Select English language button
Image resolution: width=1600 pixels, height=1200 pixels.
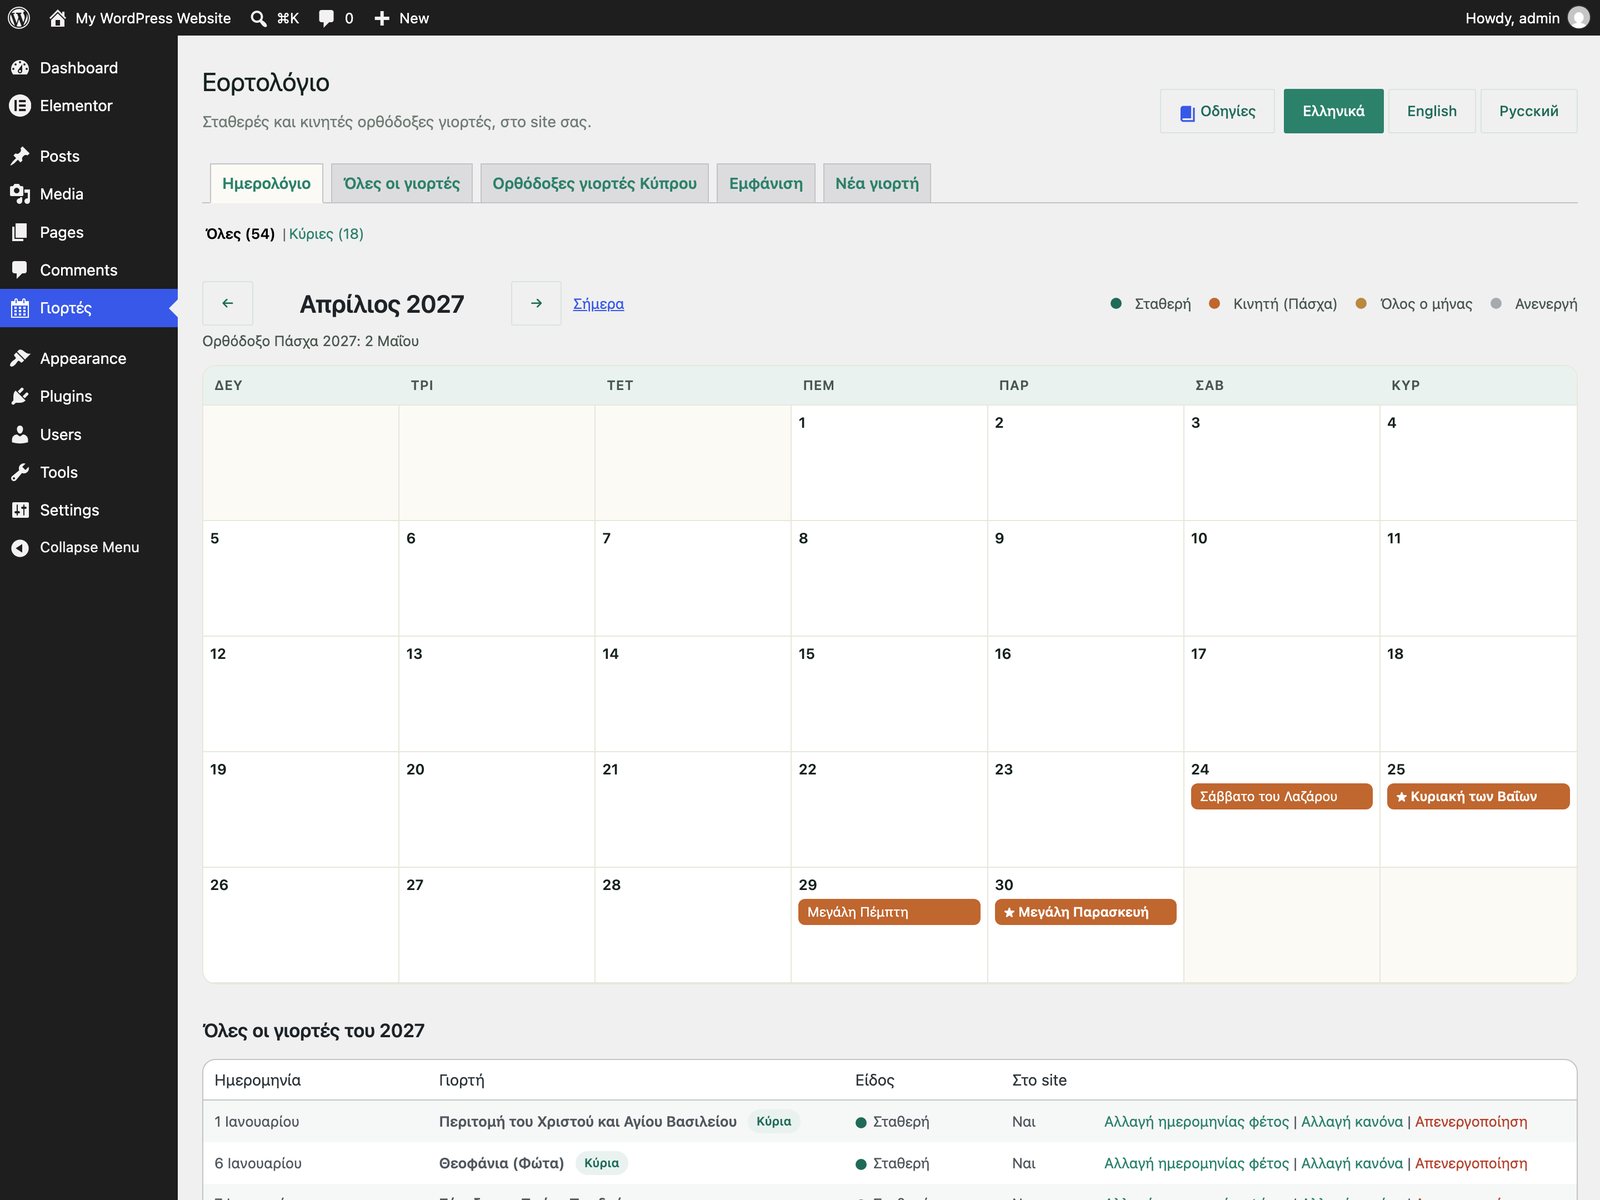tap(1432, 111)
